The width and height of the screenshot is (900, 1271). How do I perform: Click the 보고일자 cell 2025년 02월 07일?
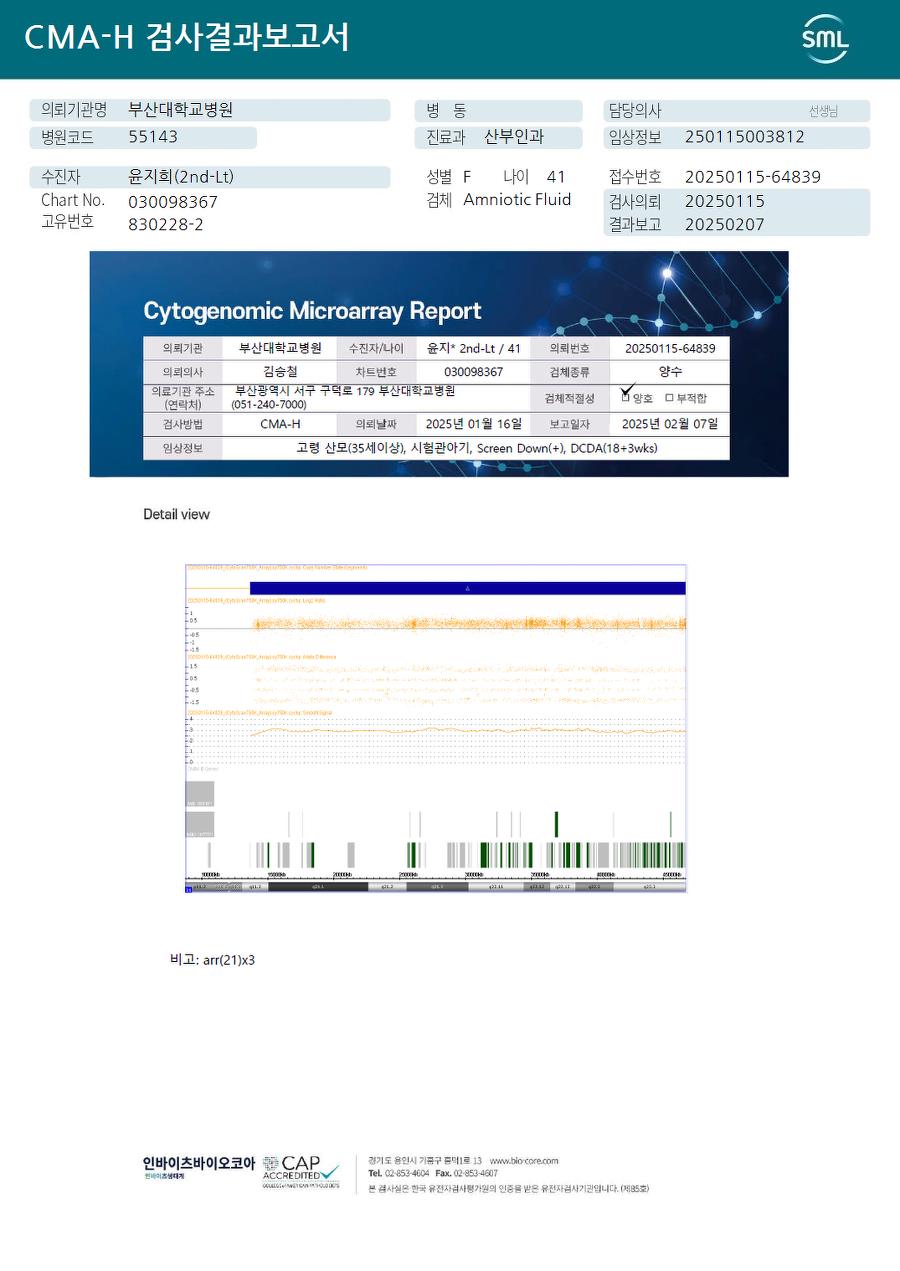coord(670,424)
